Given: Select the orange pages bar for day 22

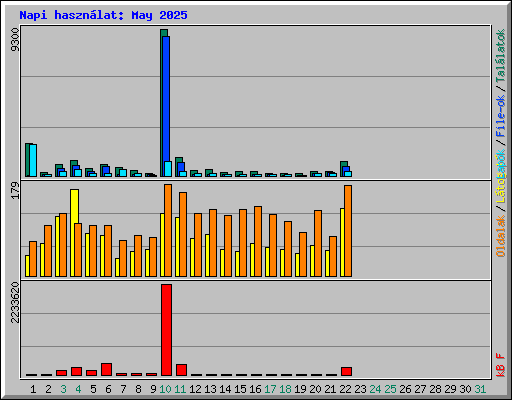Looking at the screenshot, I should [x=348, y=231].
